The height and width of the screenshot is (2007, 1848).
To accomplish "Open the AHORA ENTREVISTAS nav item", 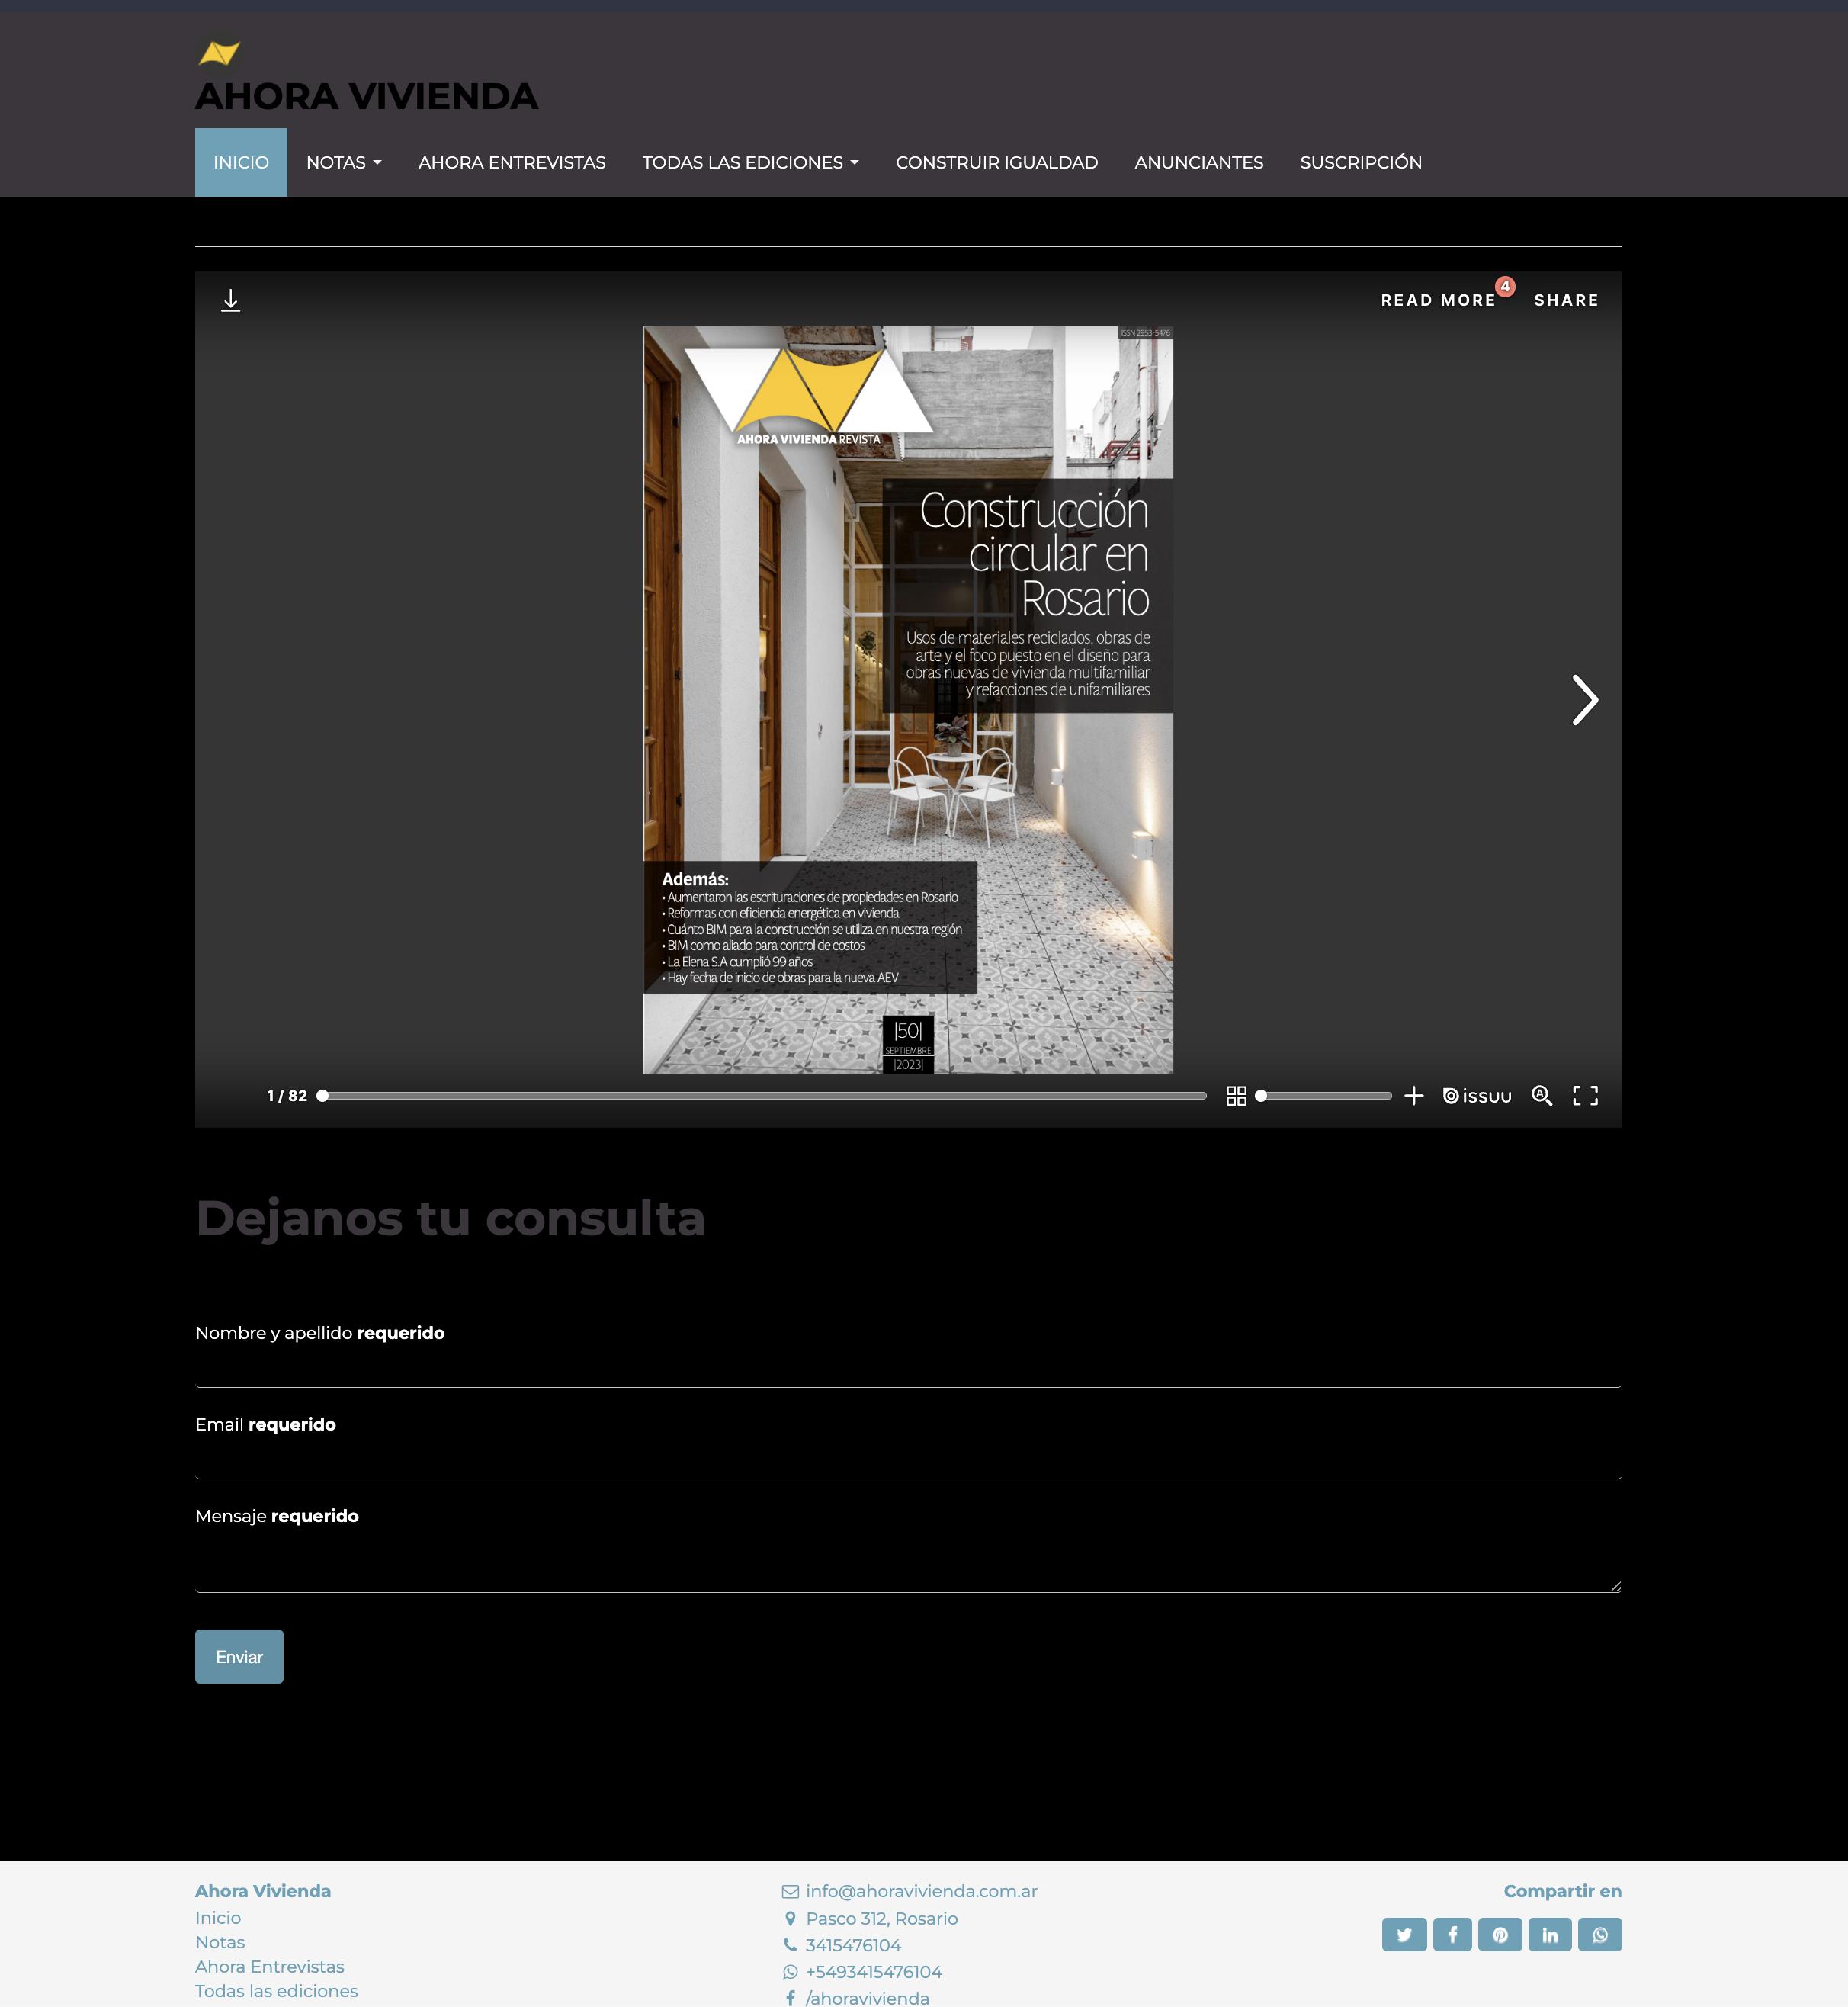I will point(511,162).
